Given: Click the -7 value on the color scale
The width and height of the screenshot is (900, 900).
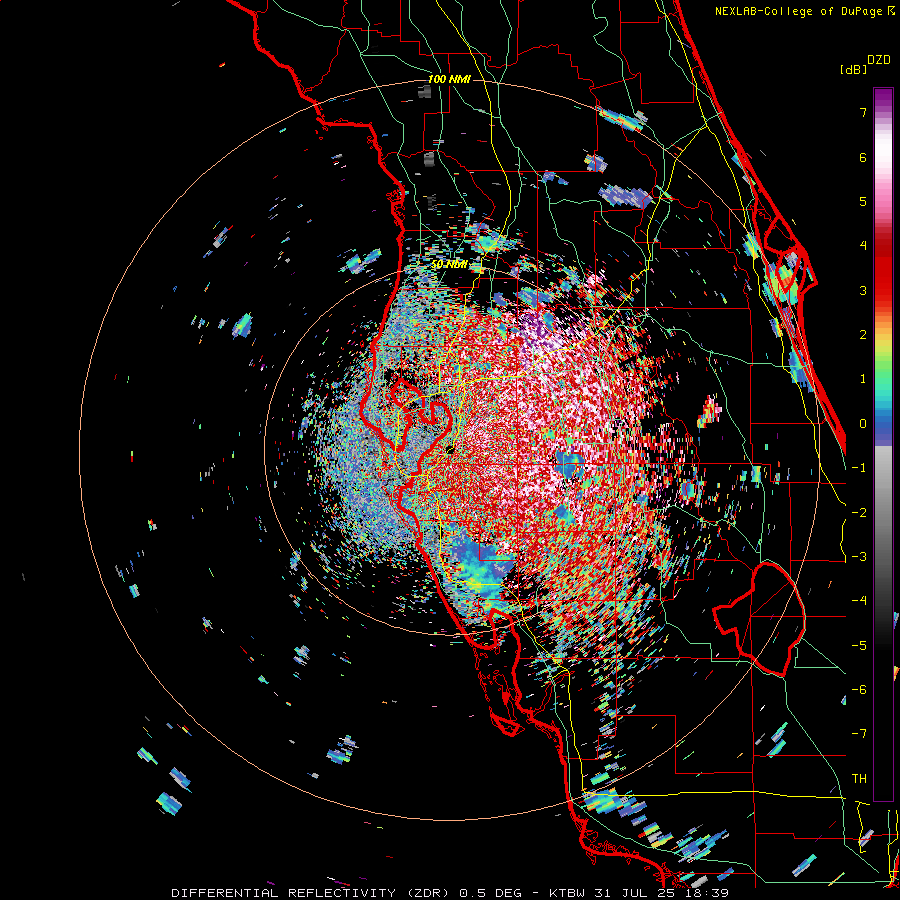Looking at the screenshot, I should click(x=859, y=734).
